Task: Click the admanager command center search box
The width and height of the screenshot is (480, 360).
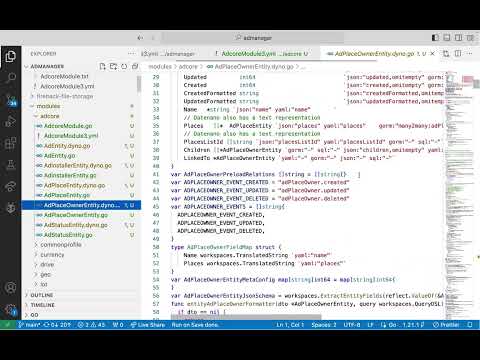Action: 253,38
